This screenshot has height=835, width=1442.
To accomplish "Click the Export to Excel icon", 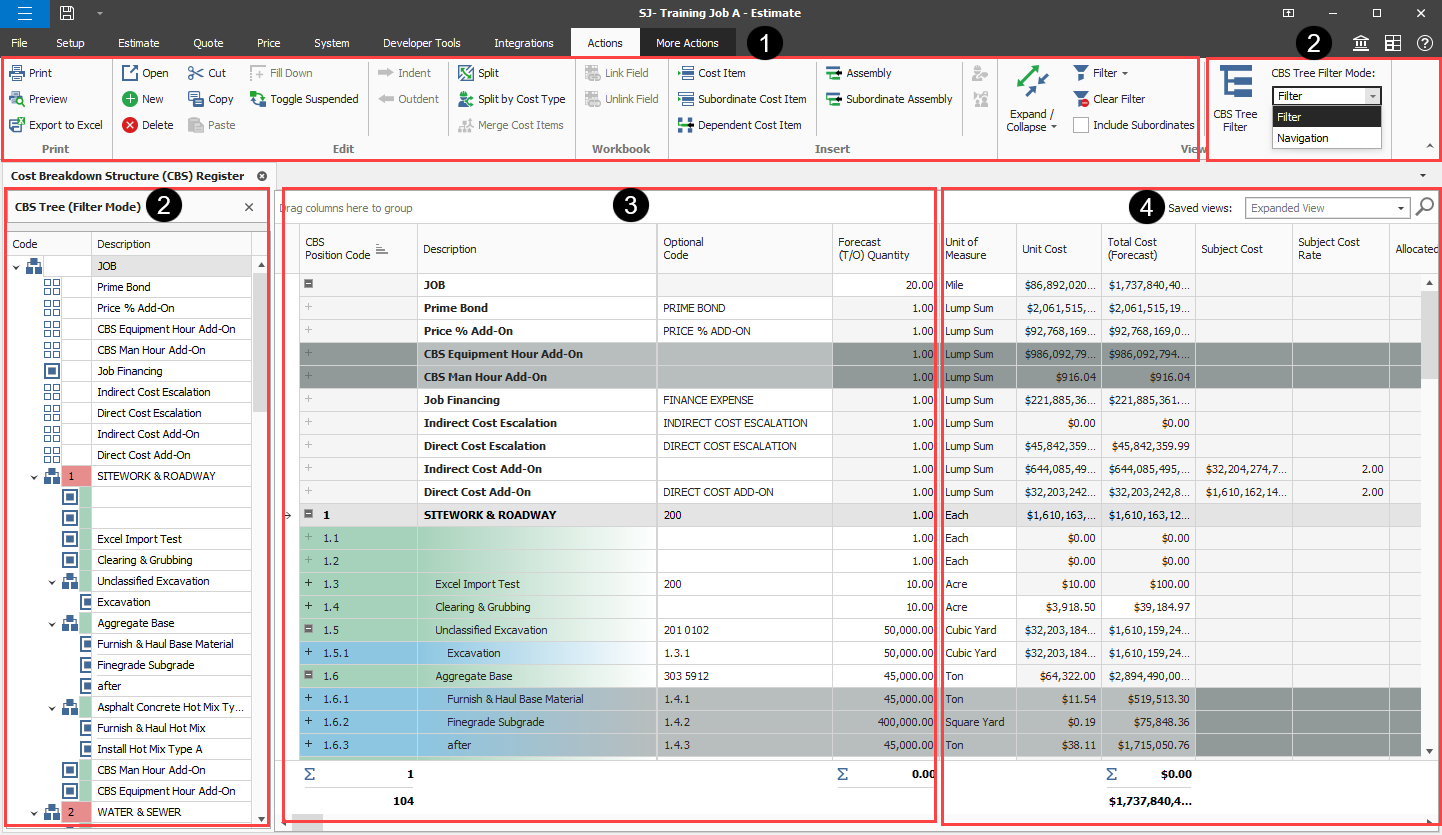I will pyautogui.click(x=18, y=125).
